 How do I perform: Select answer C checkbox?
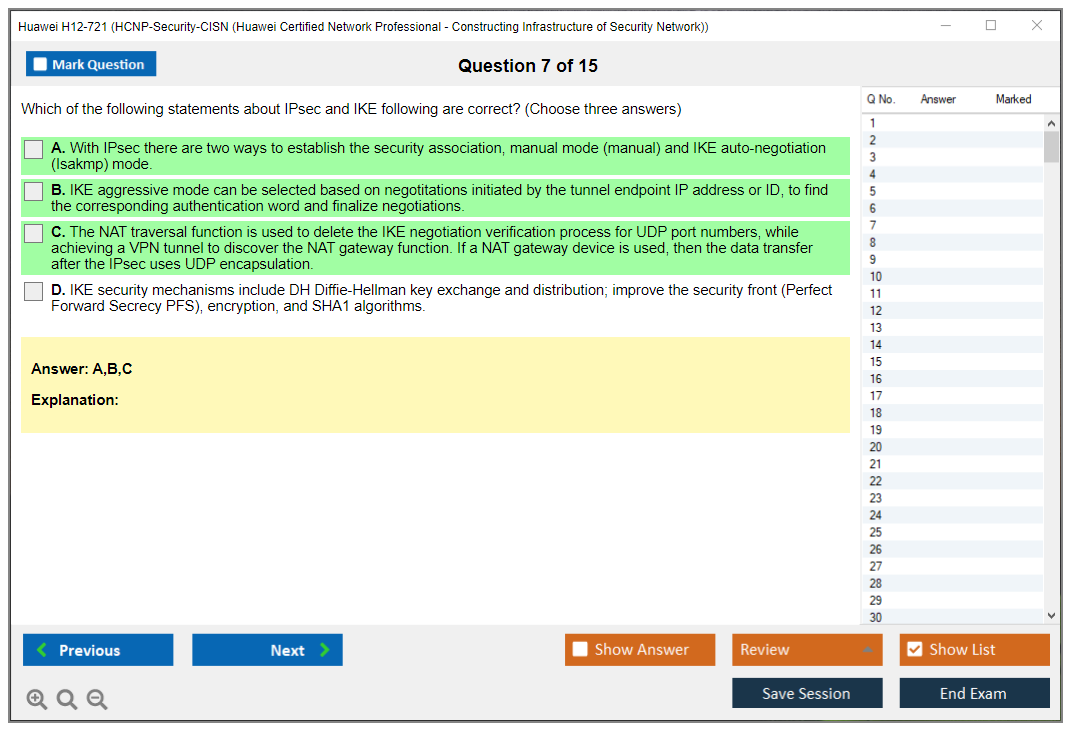(x=34, y=233)
